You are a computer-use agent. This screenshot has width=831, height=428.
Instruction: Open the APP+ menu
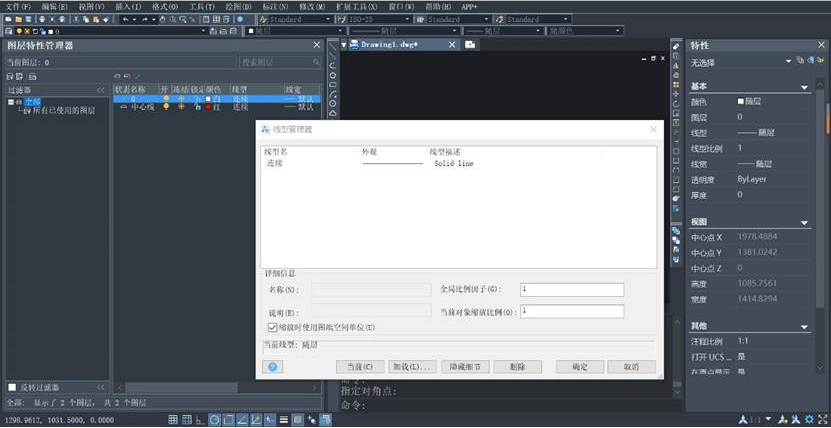click(x=469, y=7)
